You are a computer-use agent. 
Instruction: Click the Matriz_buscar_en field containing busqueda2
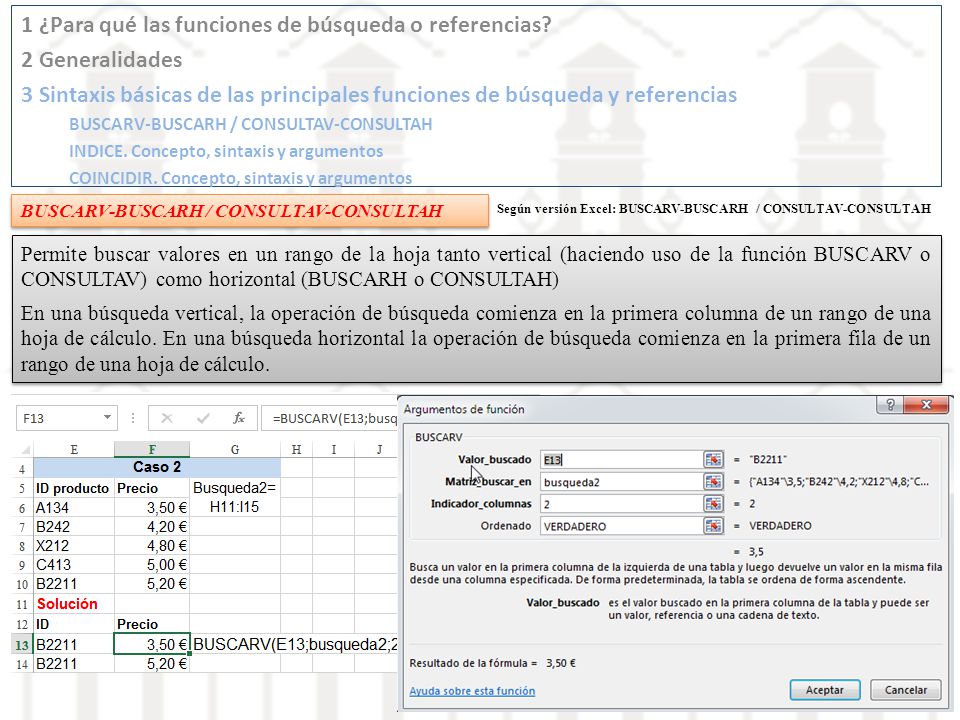[621, 482]
